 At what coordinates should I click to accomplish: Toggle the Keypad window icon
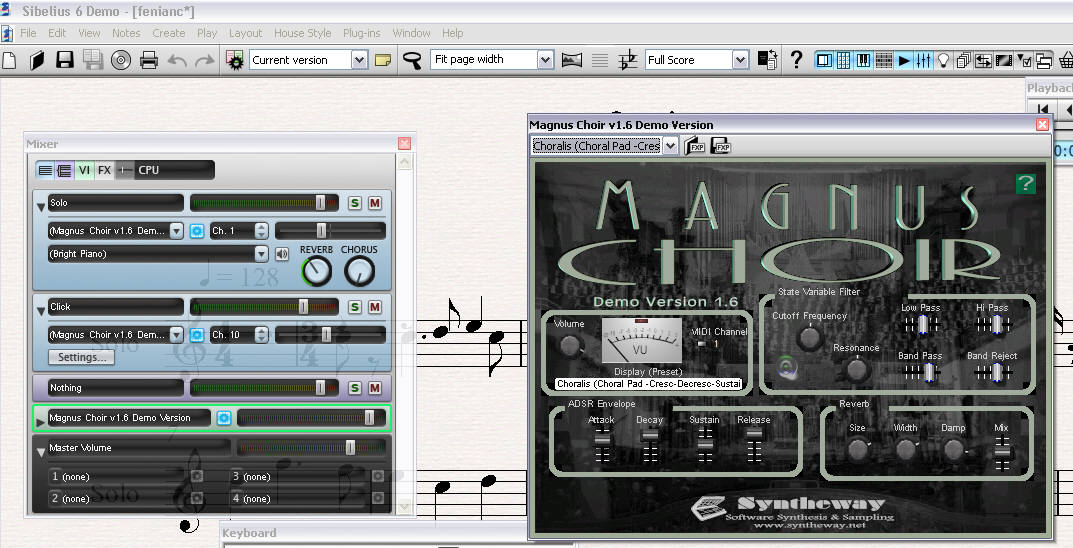[x=844, y=60]
